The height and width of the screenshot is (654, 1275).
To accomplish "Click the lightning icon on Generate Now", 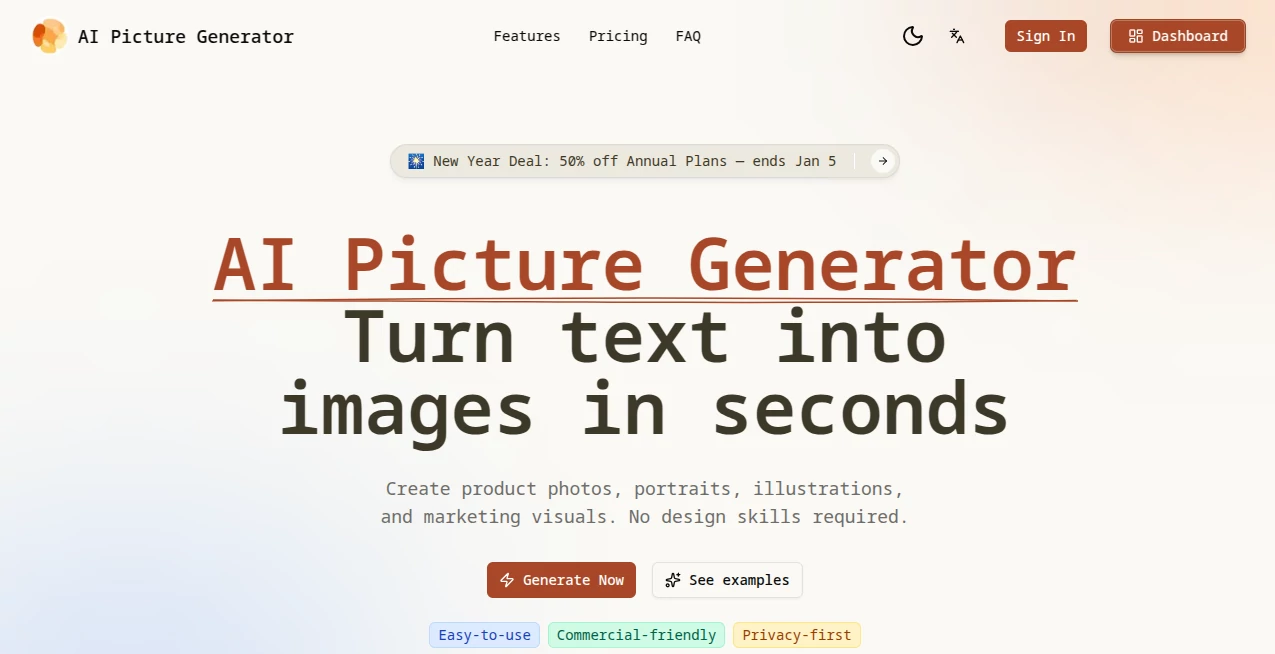I will pyautogui.click(x=508, y=580).
